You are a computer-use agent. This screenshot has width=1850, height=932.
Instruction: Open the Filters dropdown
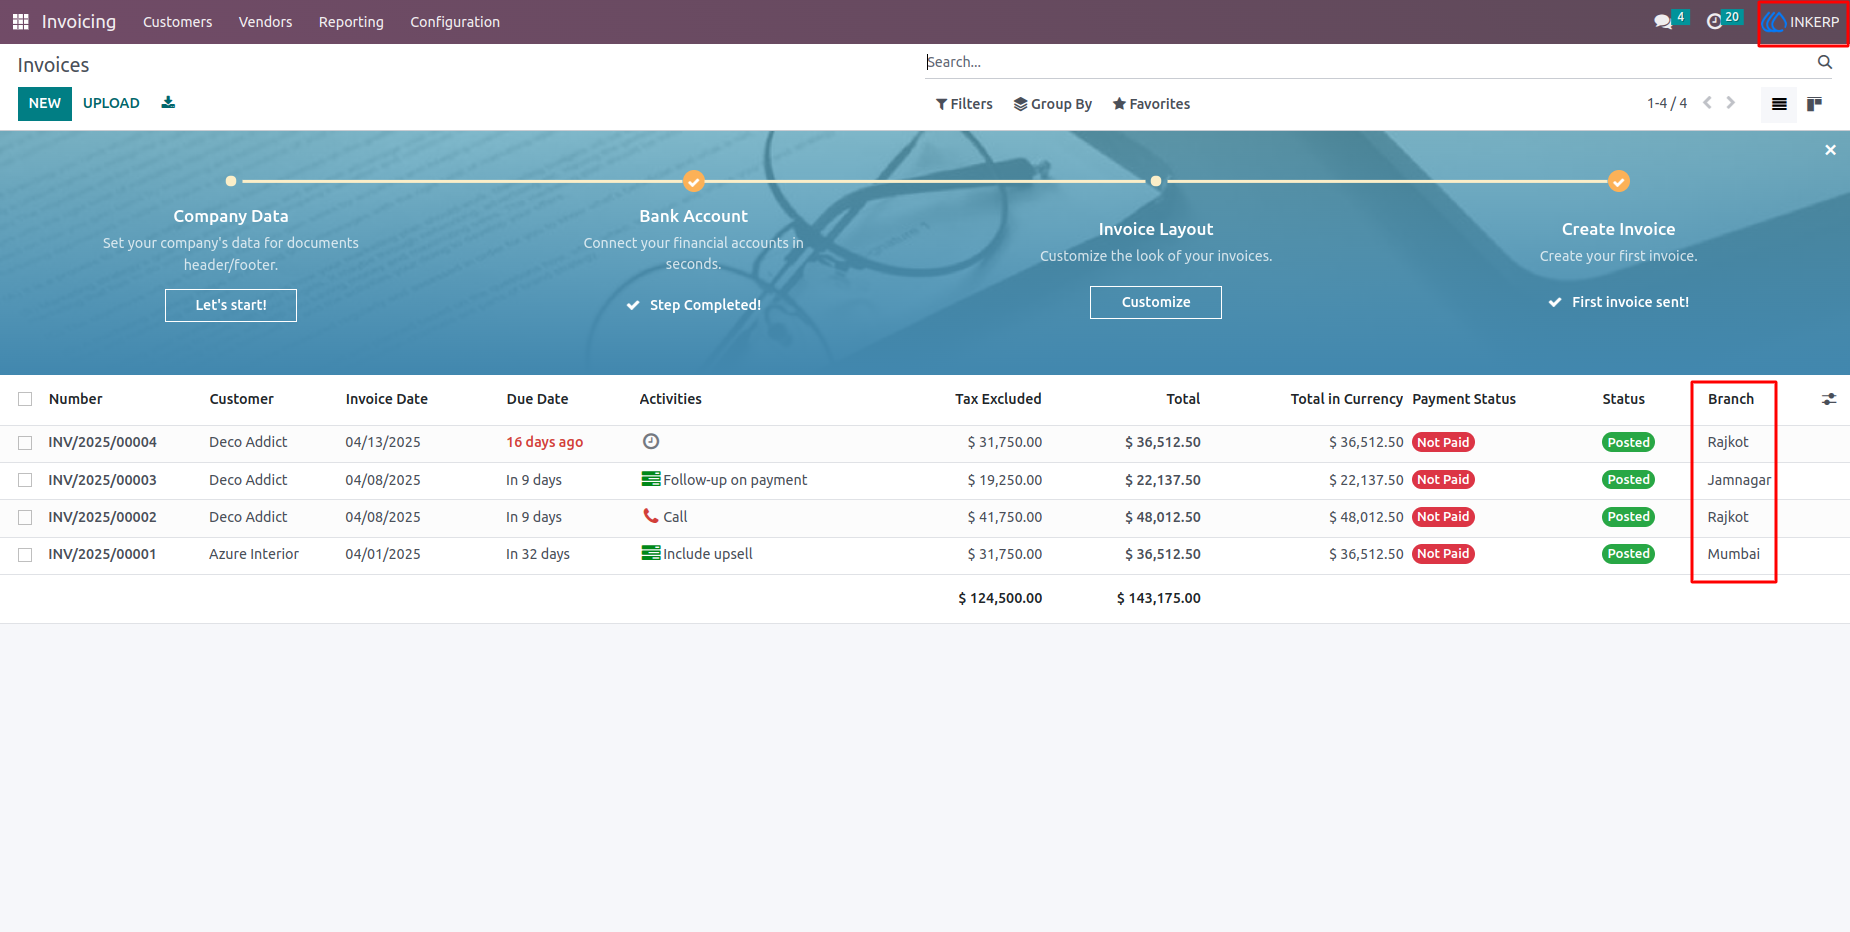pyautogui.click(x=964, y=104)
